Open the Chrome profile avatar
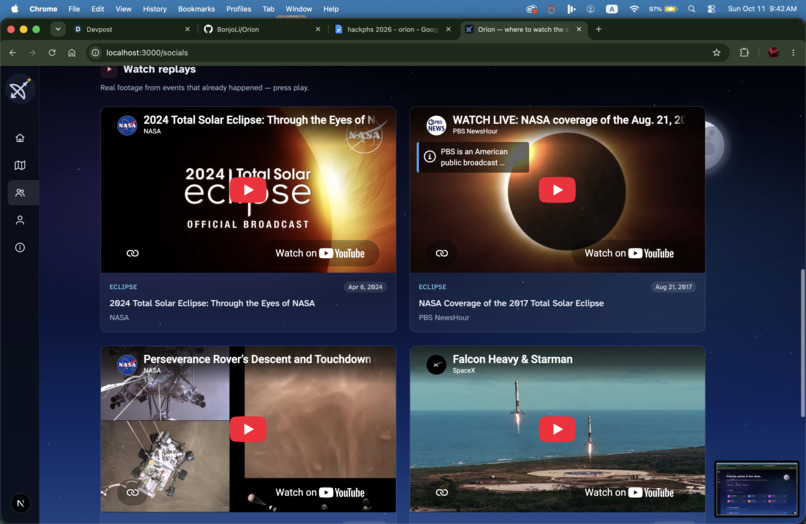Image resolution: width=806 pixels, height=524 pixels. coord(774,52)
